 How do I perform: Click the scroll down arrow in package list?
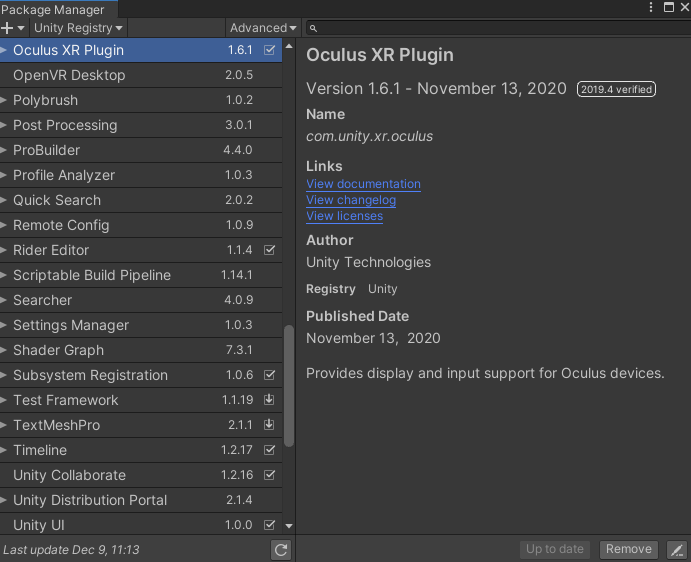tap(289, 526)
